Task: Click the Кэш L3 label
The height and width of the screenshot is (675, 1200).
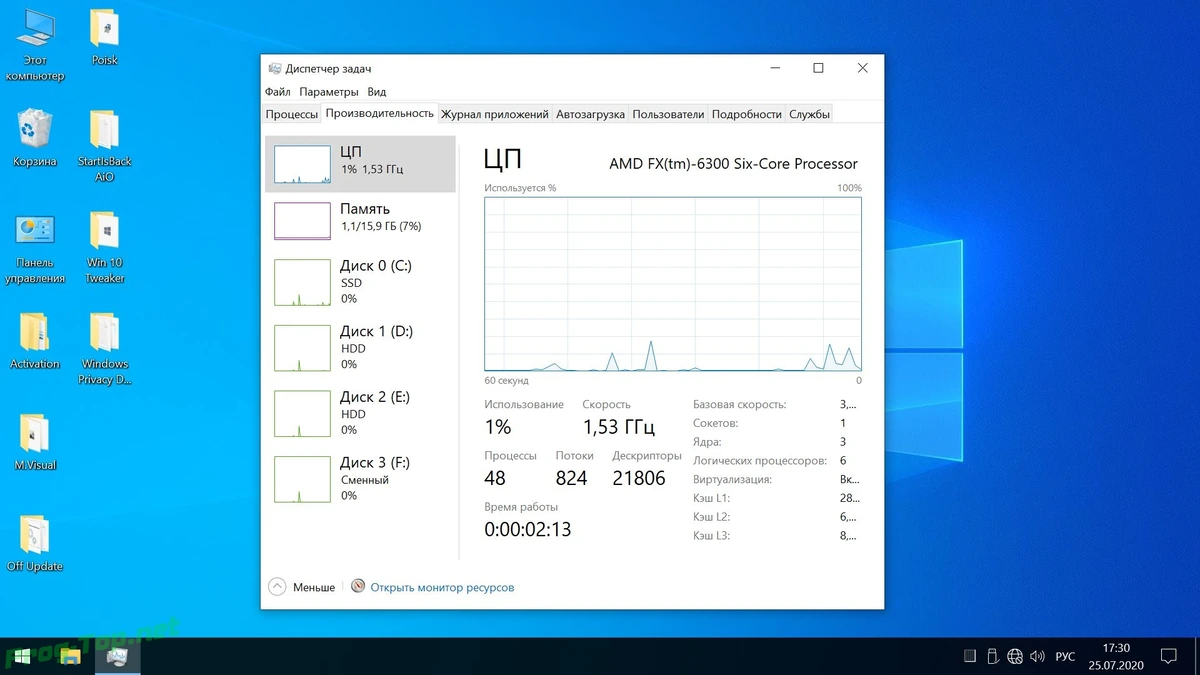Action: pos(712,536)
